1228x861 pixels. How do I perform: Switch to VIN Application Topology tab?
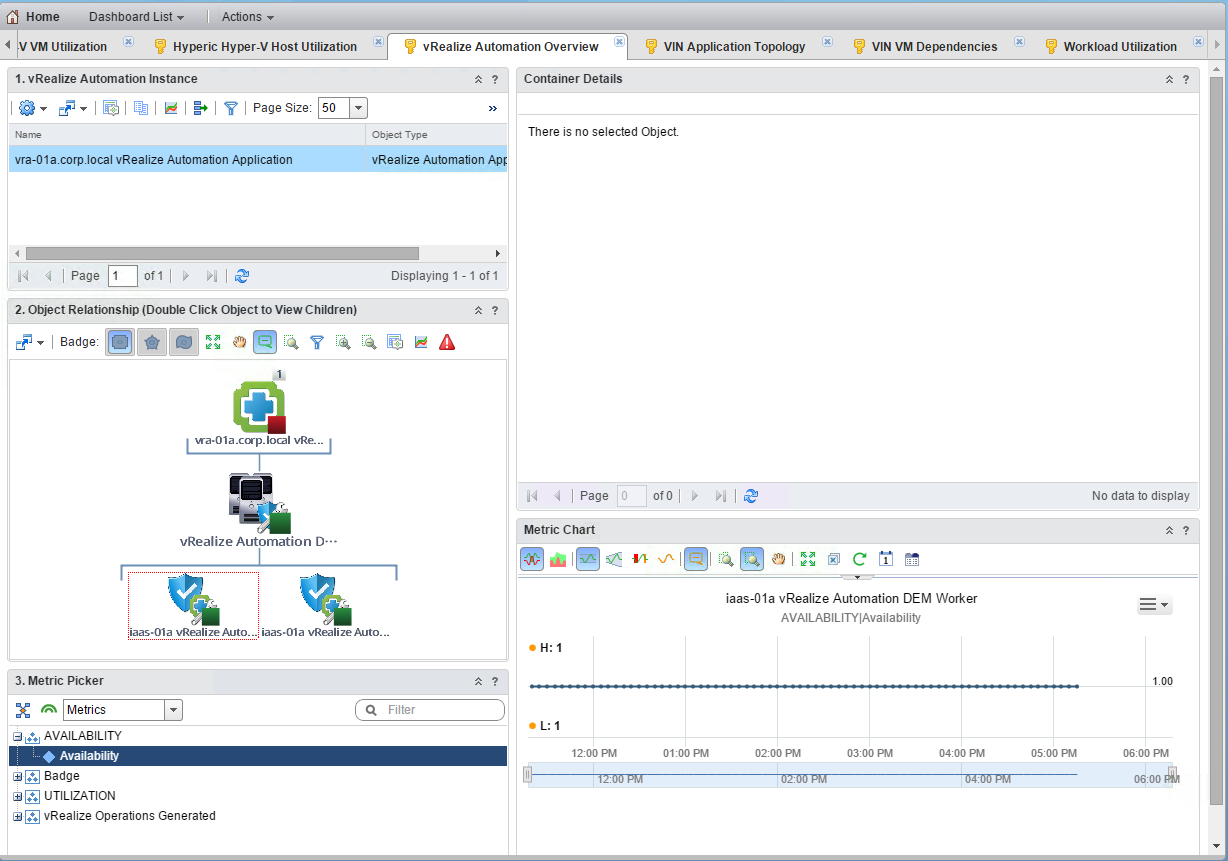[735, 46]
